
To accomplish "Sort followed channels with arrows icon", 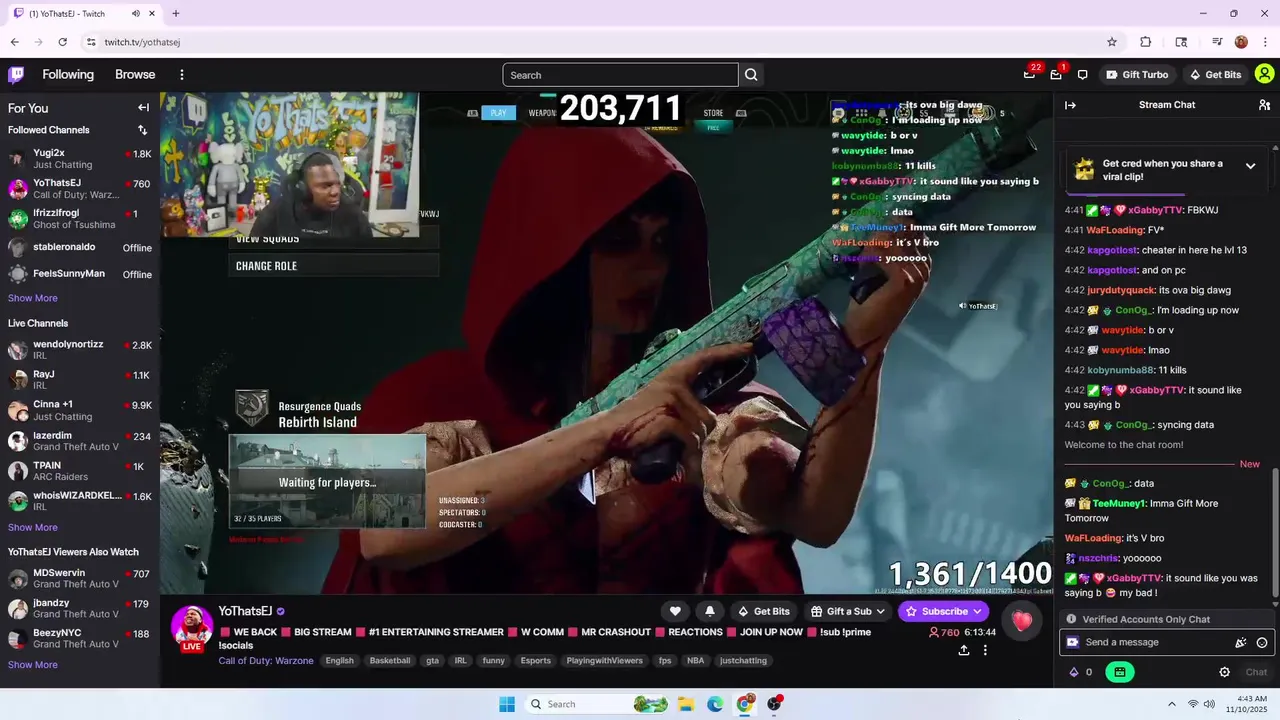I will (142, 130).
